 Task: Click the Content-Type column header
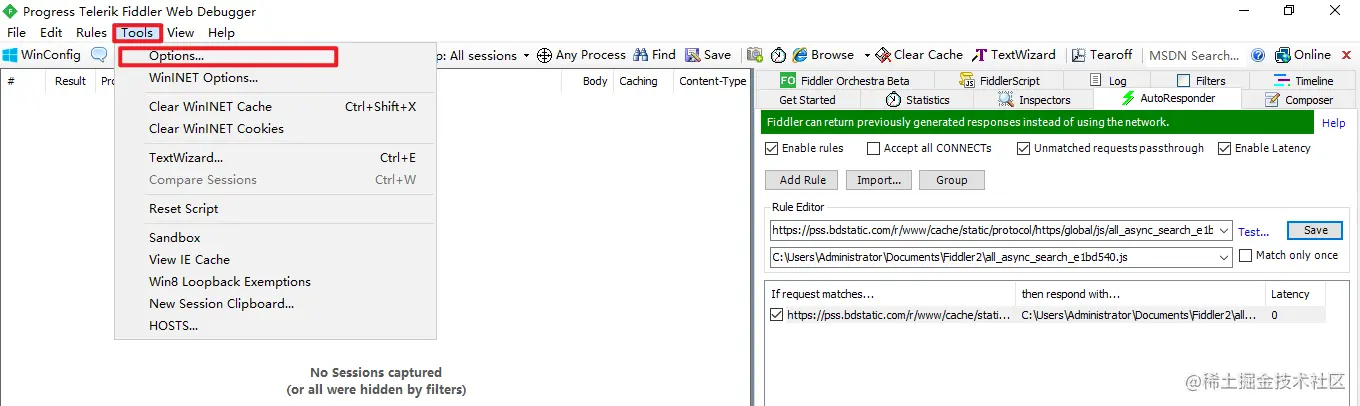point(712,81)
